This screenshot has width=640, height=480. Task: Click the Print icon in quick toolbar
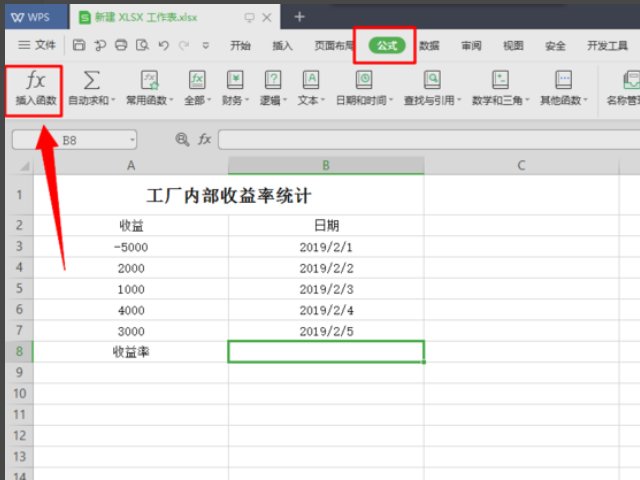click(121, 45)
